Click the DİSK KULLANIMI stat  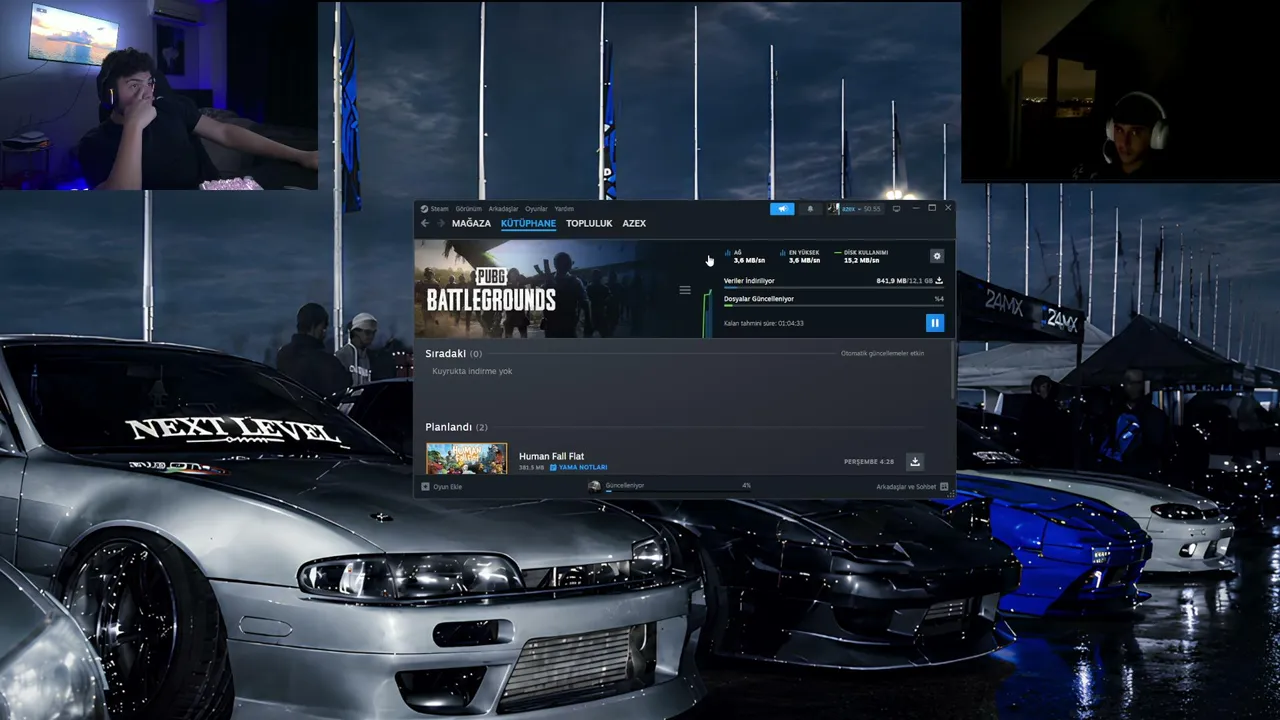pyautogui.click(x=861, y=257)
